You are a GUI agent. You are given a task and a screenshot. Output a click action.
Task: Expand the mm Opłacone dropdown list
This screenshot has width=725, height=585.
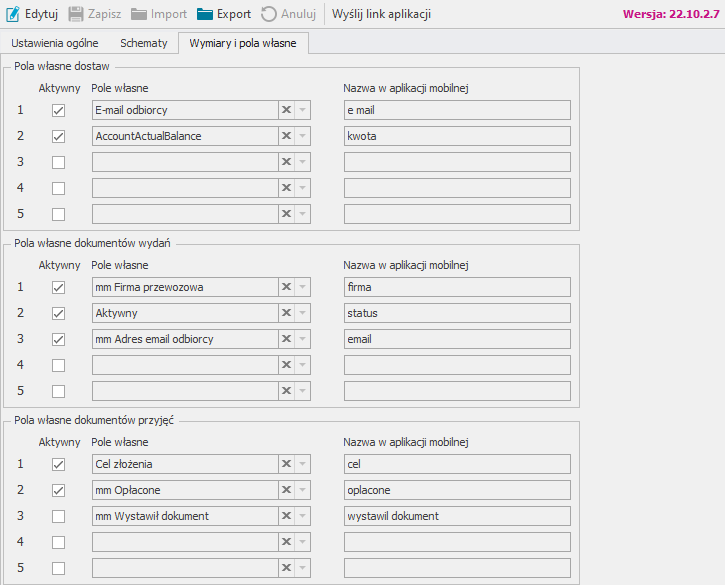(303, 490)
